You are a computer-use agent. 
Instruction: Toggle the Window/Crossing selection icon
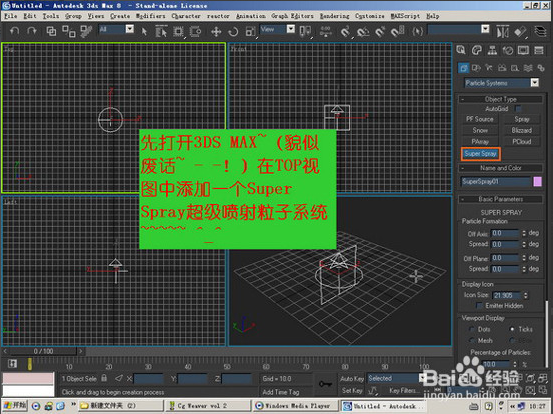pyautogui.click(x=195, y=31)
